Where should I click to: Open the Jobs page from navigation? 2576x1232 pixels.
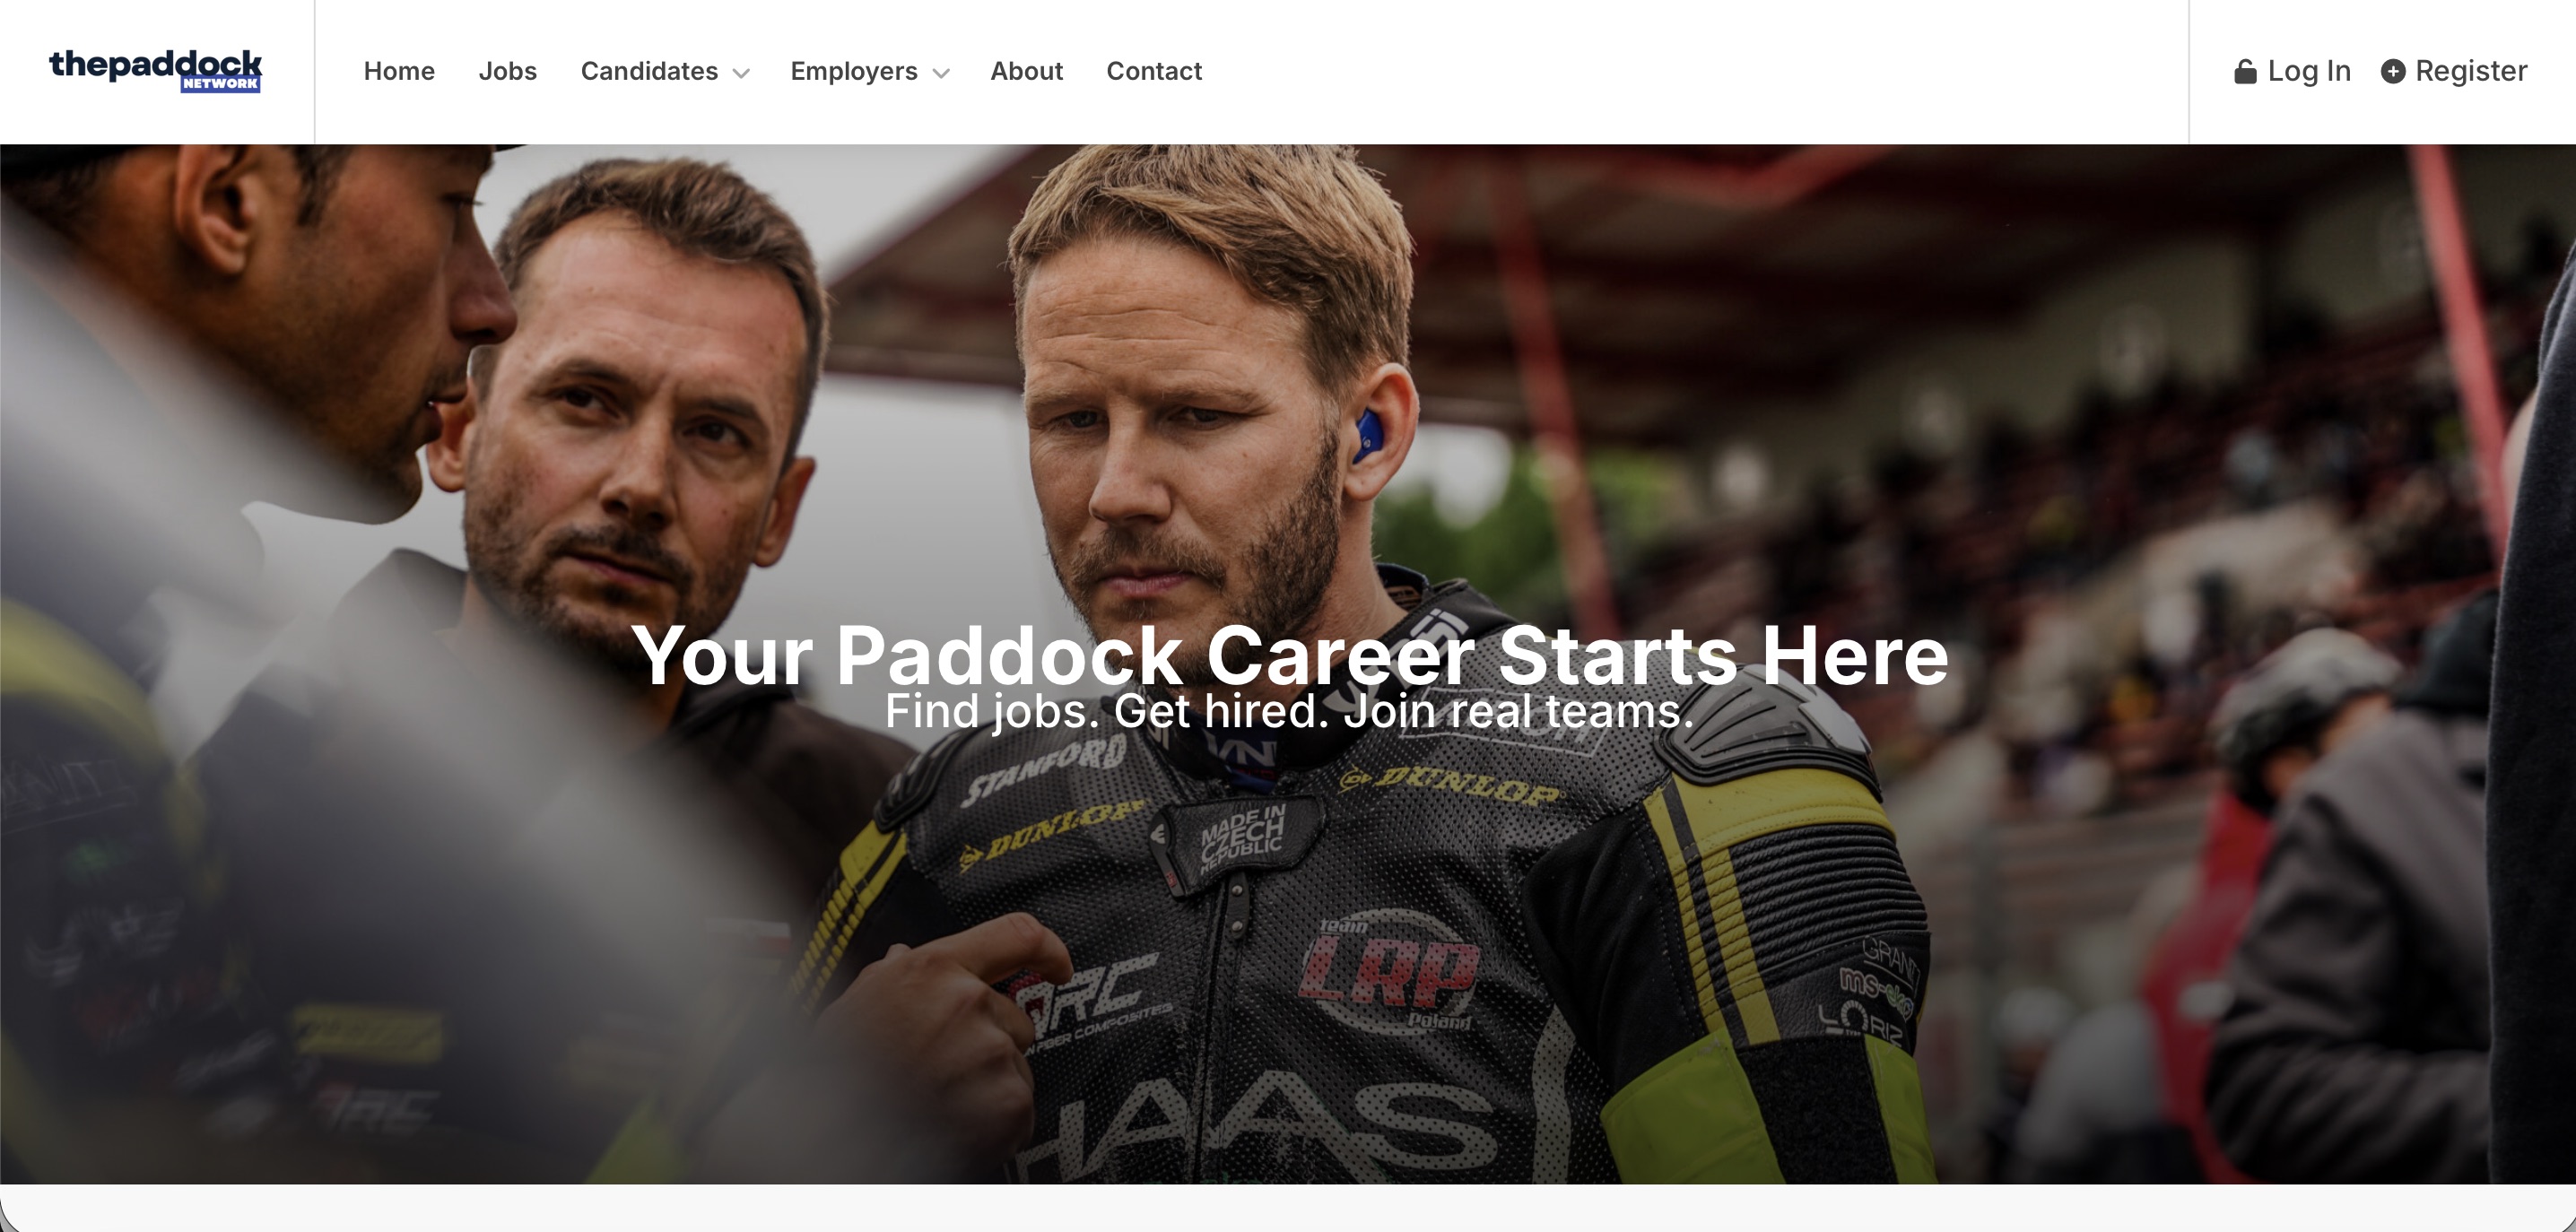coord(508,71)
